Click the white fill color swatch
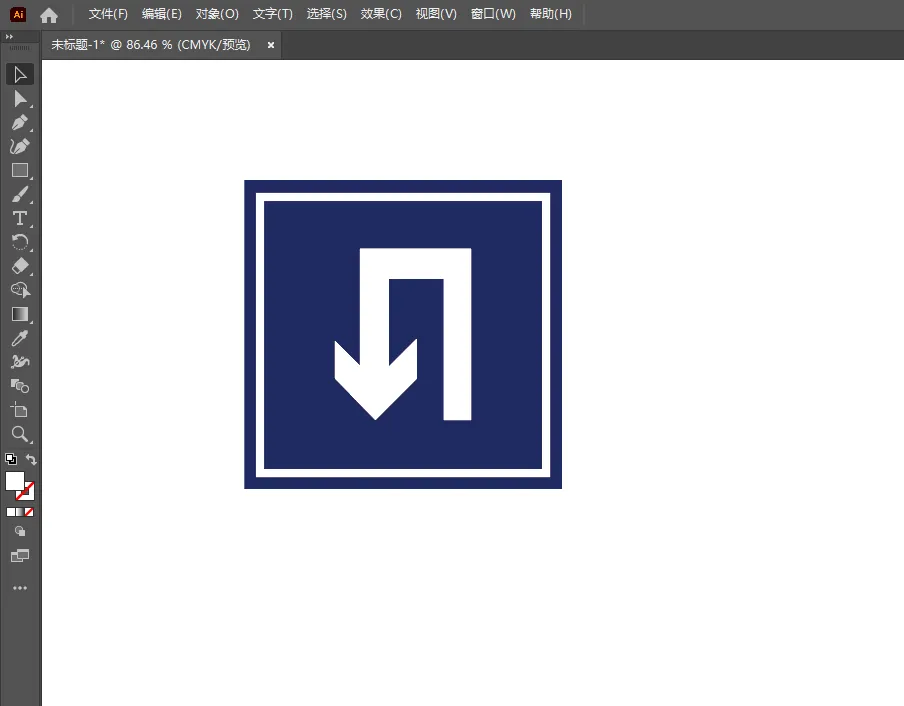The width and height of the screenshot is (904, 706). click(x=15, y=481)
